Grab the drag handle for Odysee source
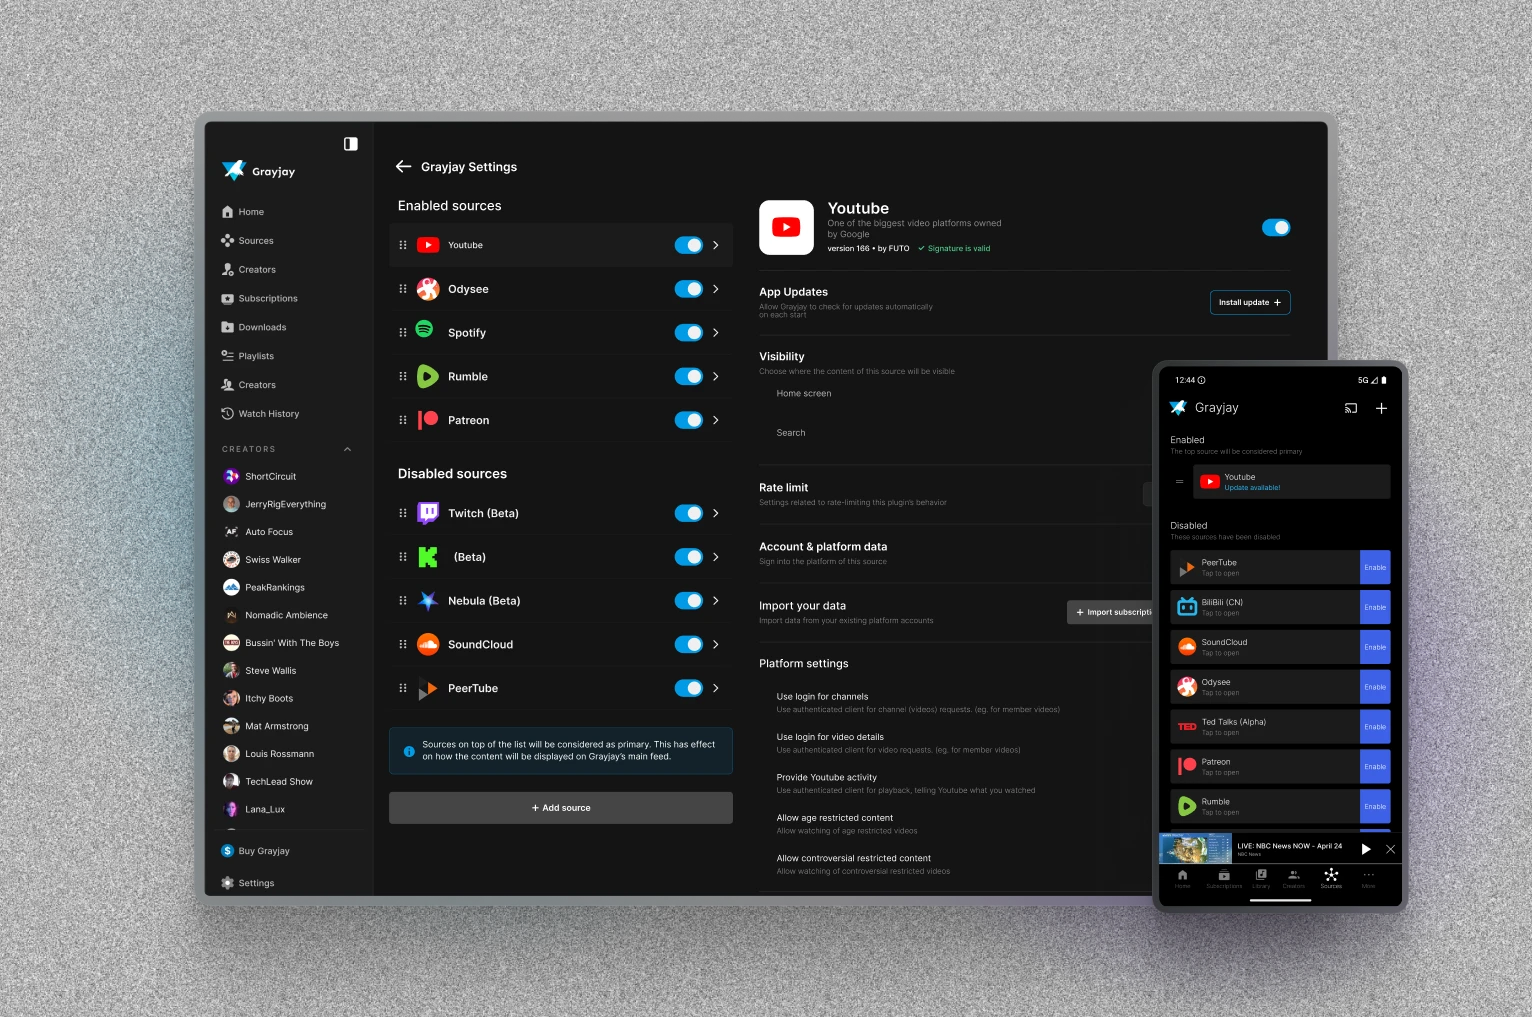This screenshot has width=1532, height=1017. coord(403,289)
